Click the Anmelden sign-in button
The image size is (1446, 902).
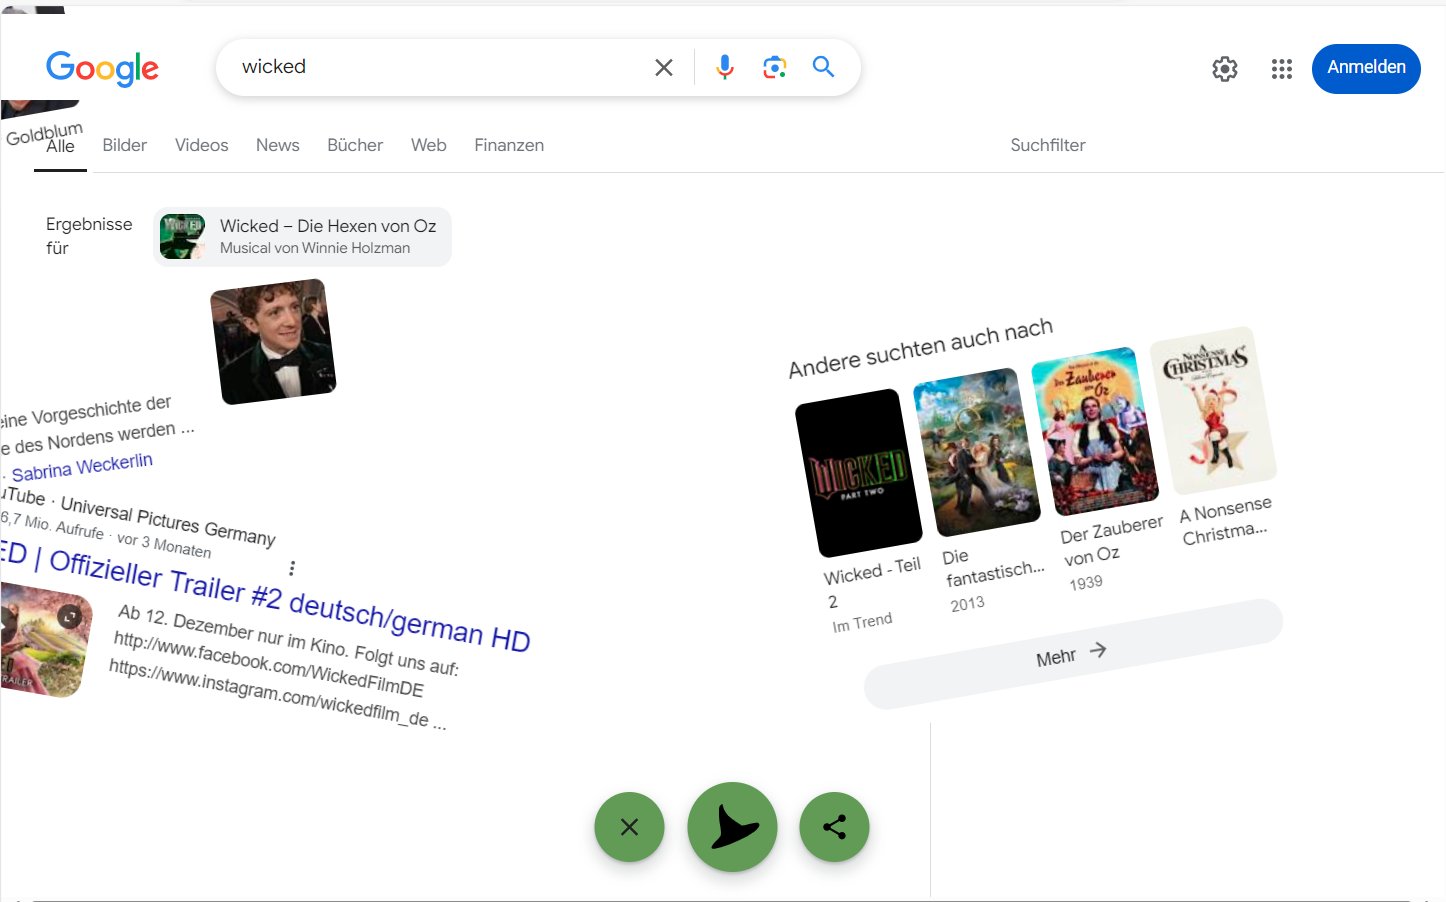click(1366, 68)
